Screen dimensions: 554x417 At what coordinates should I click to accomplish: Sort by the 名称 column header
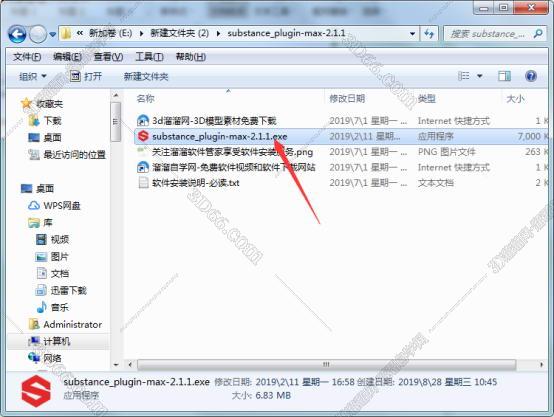[146, 99]
